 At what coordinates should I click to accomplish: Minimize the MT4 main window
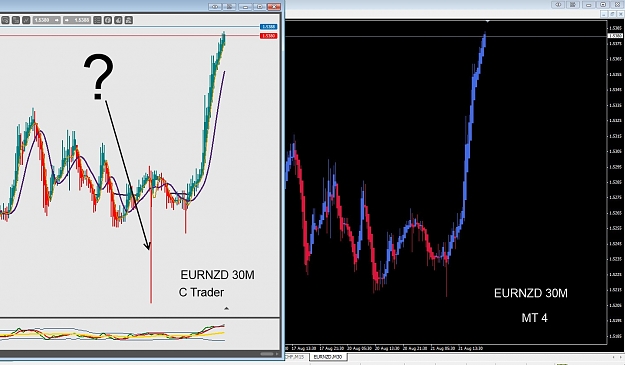pos(588,4)
